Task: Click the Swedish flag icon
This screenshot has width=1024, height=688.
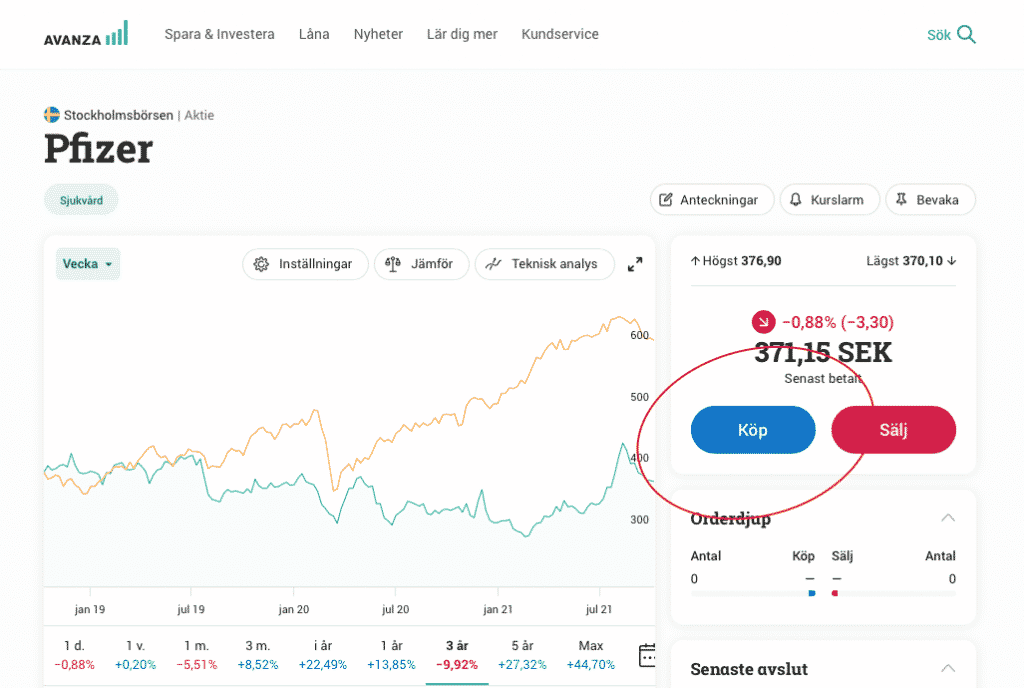Action: click(x=52, y=115)
